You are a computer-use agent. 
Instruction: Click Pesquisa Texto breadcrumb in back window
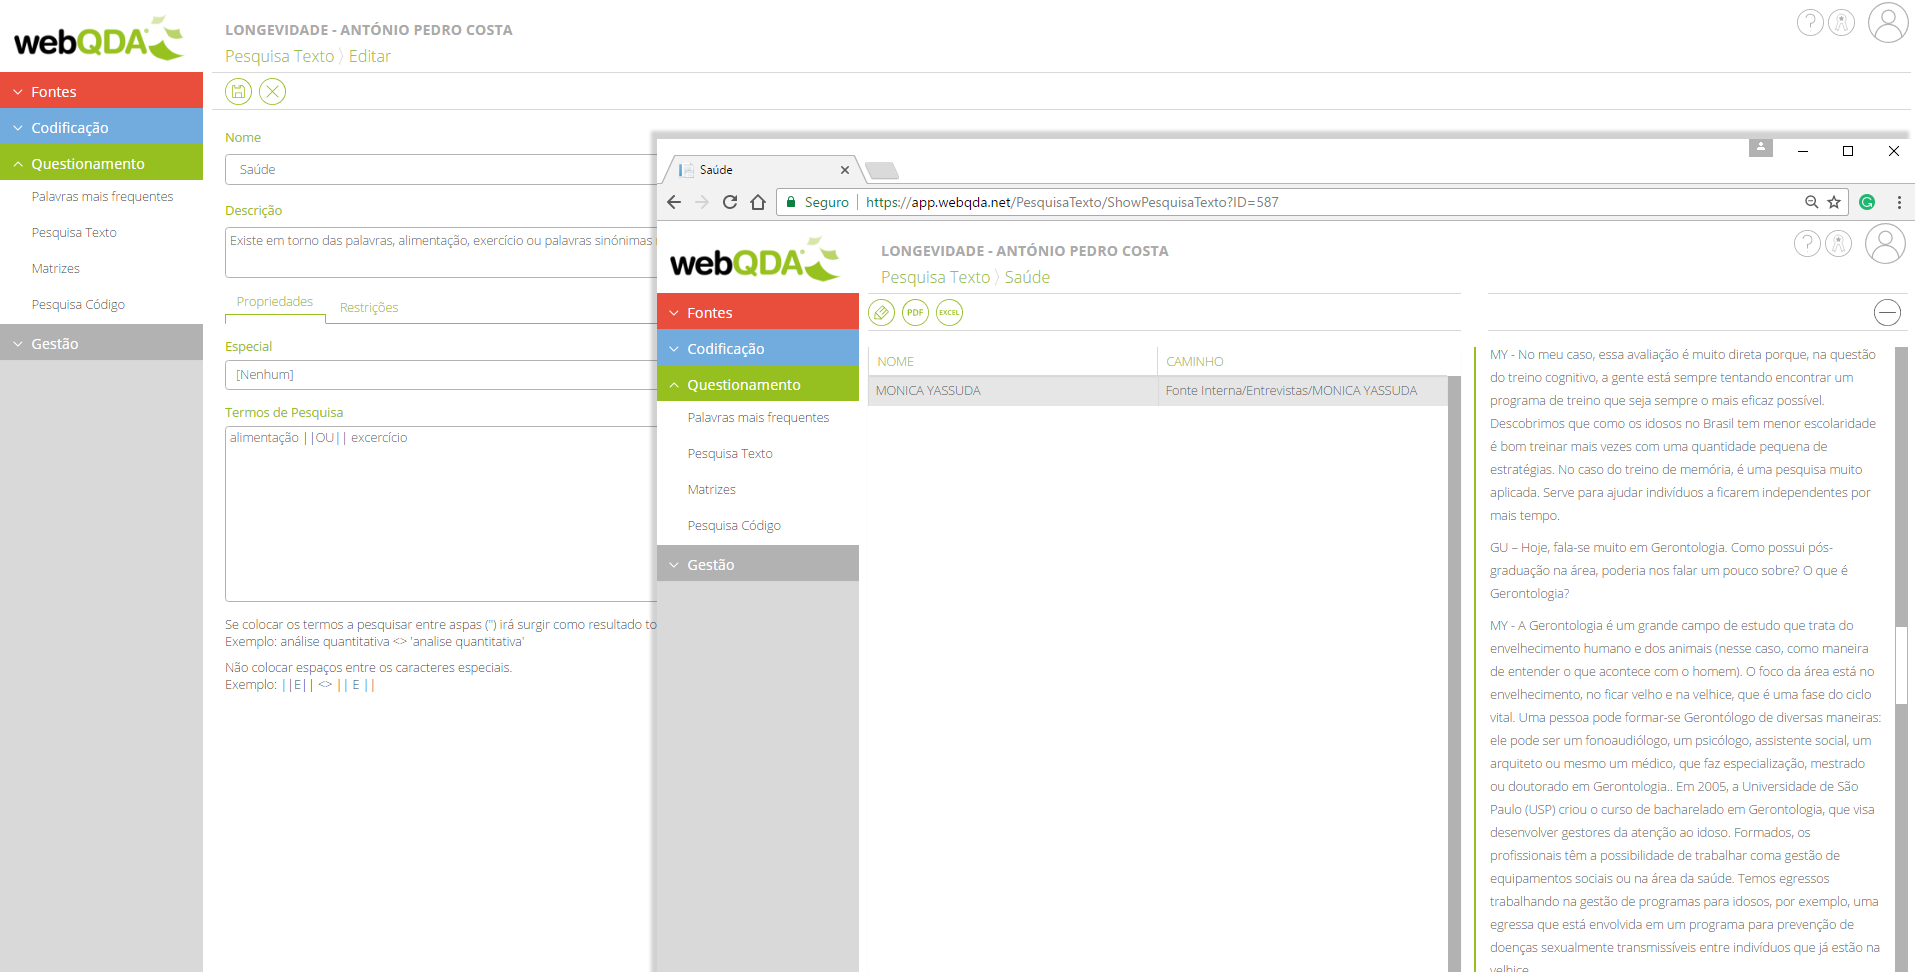click(x=279, y=57)
